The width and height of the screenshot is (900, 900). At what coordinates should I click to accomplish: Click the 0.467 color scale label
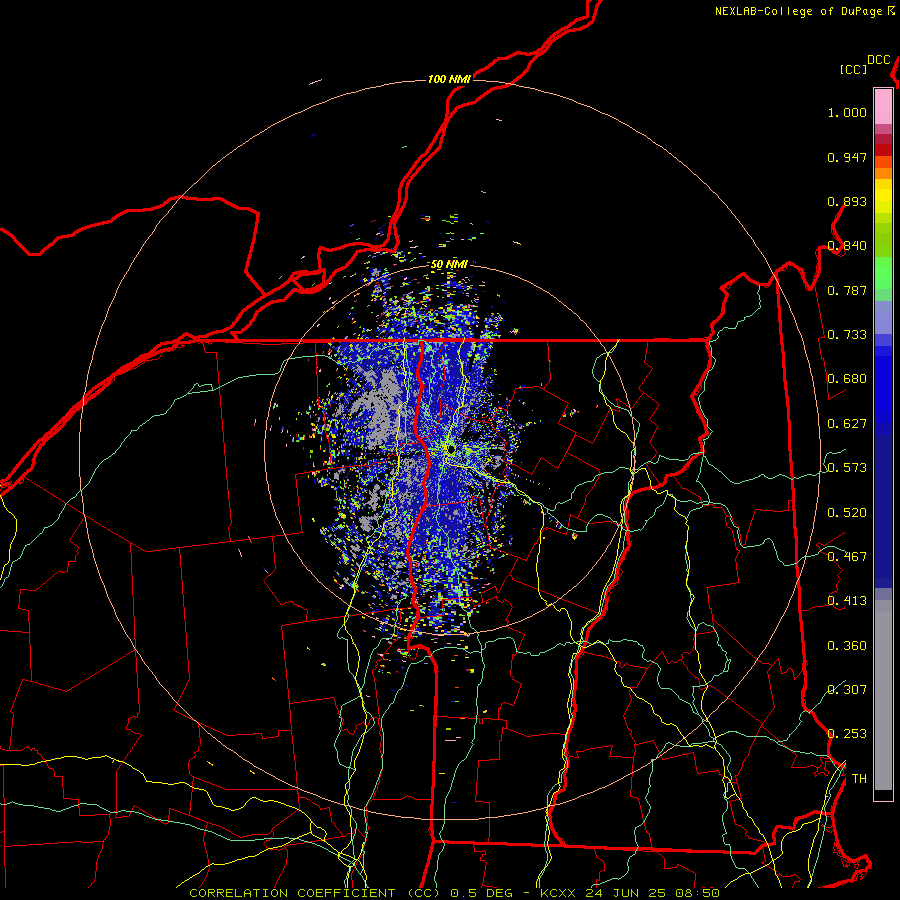click(x=847, y=557)
